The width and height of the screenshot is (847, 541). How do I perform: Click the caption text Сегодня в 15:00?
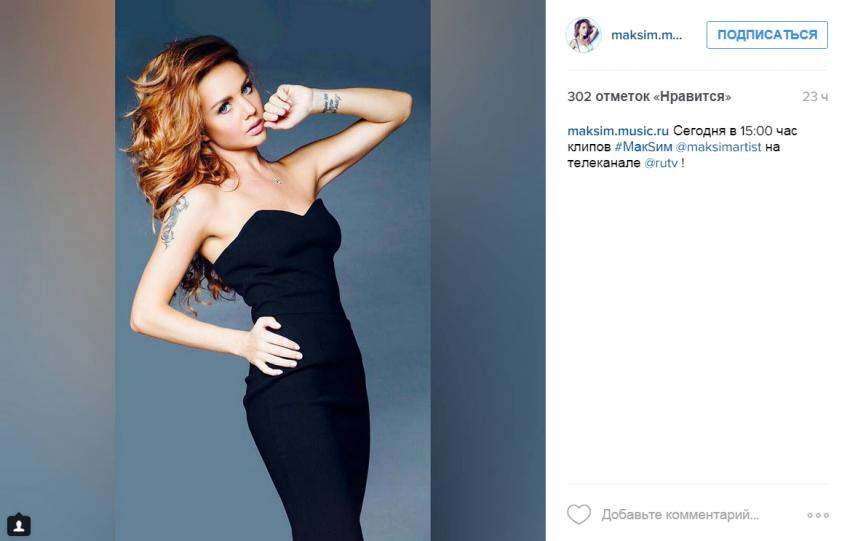722,131
